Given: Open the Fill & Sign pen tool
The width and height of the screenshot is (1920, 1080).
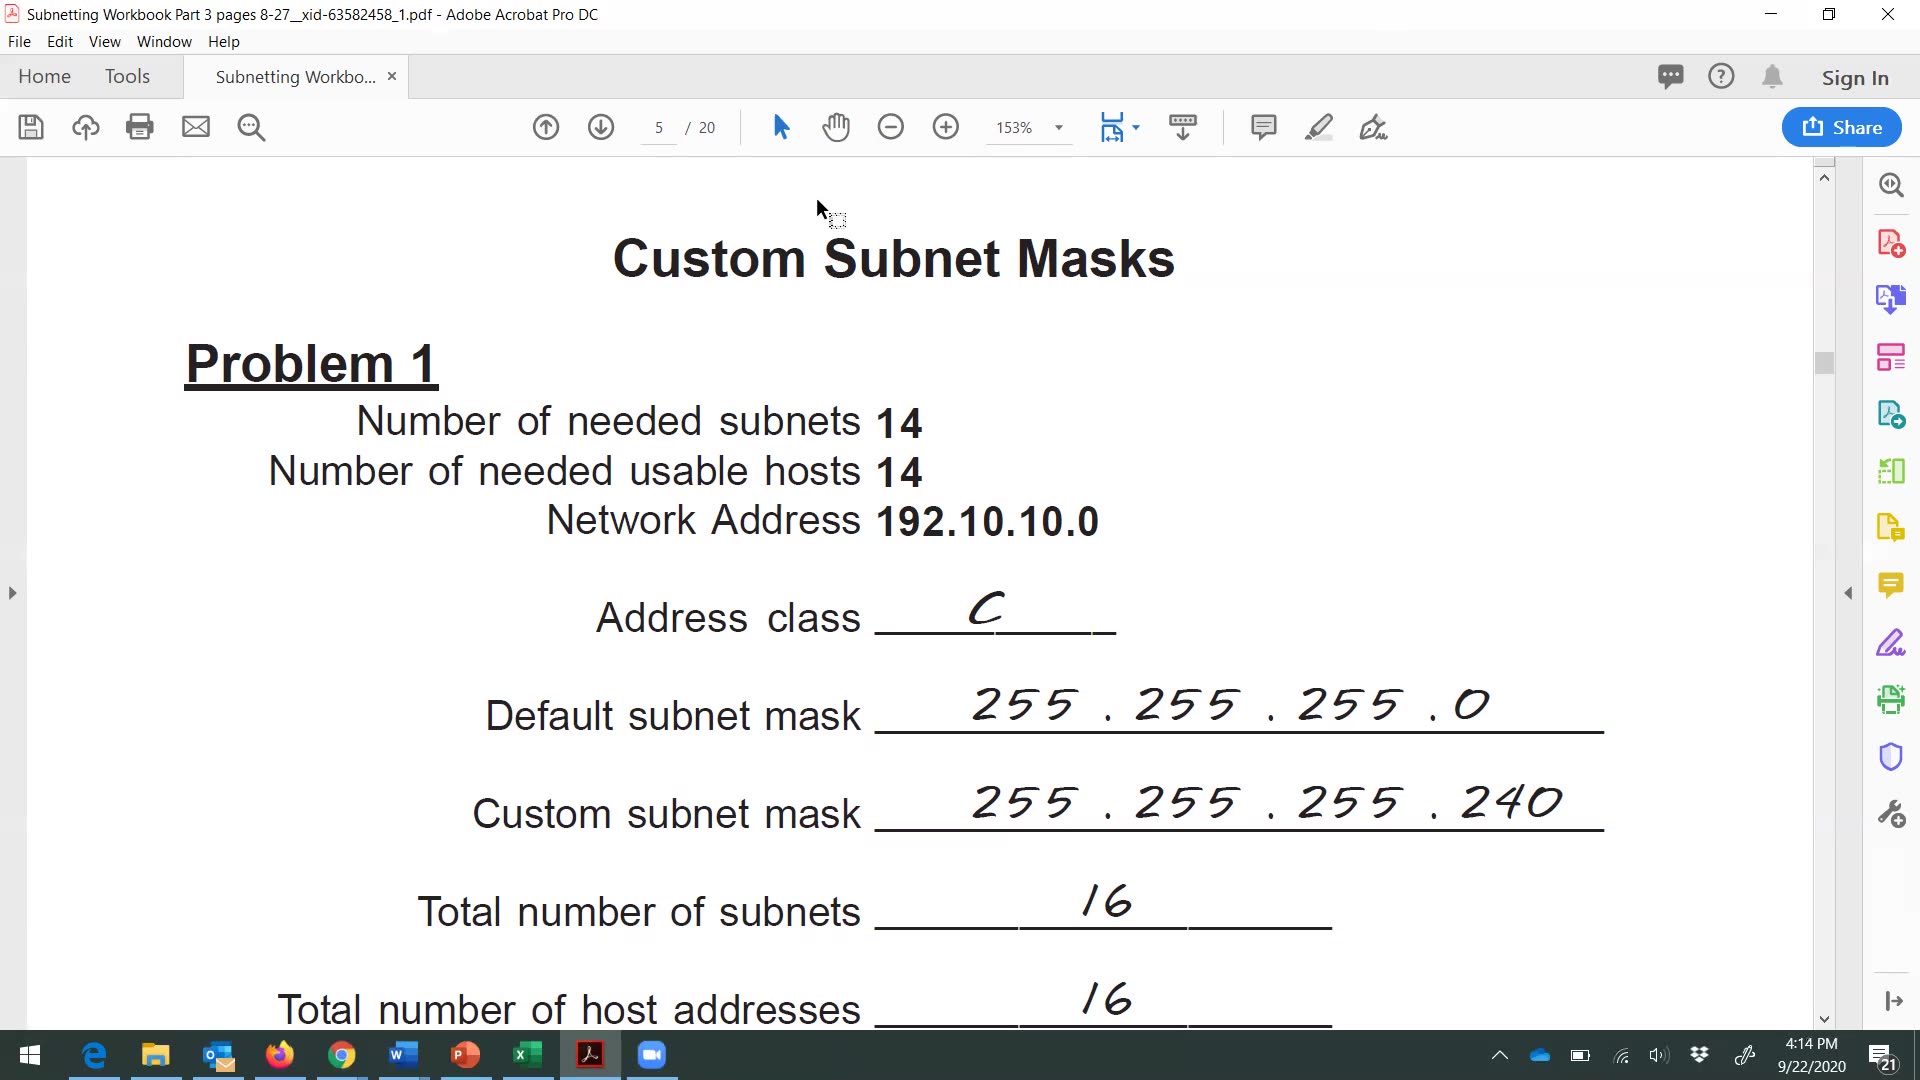Looking at the screenshot, I should point(1373,127).
